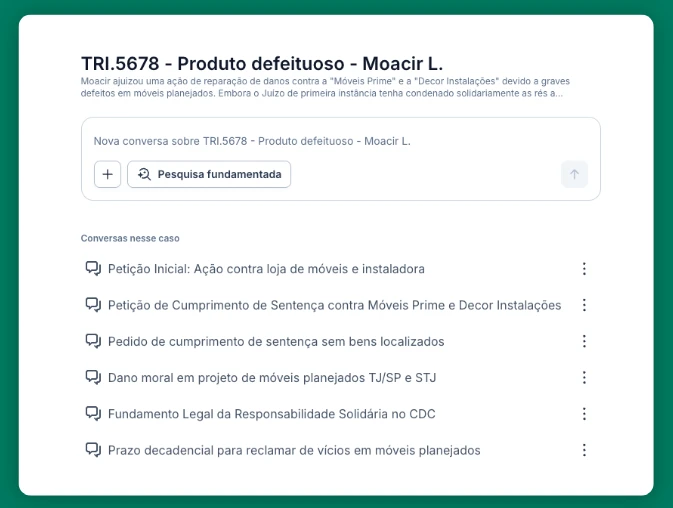The height and width of the screenshot is (508, 673).
Task: Open options menu for Petição Inicial conversation
Action: tap(584, 269)
